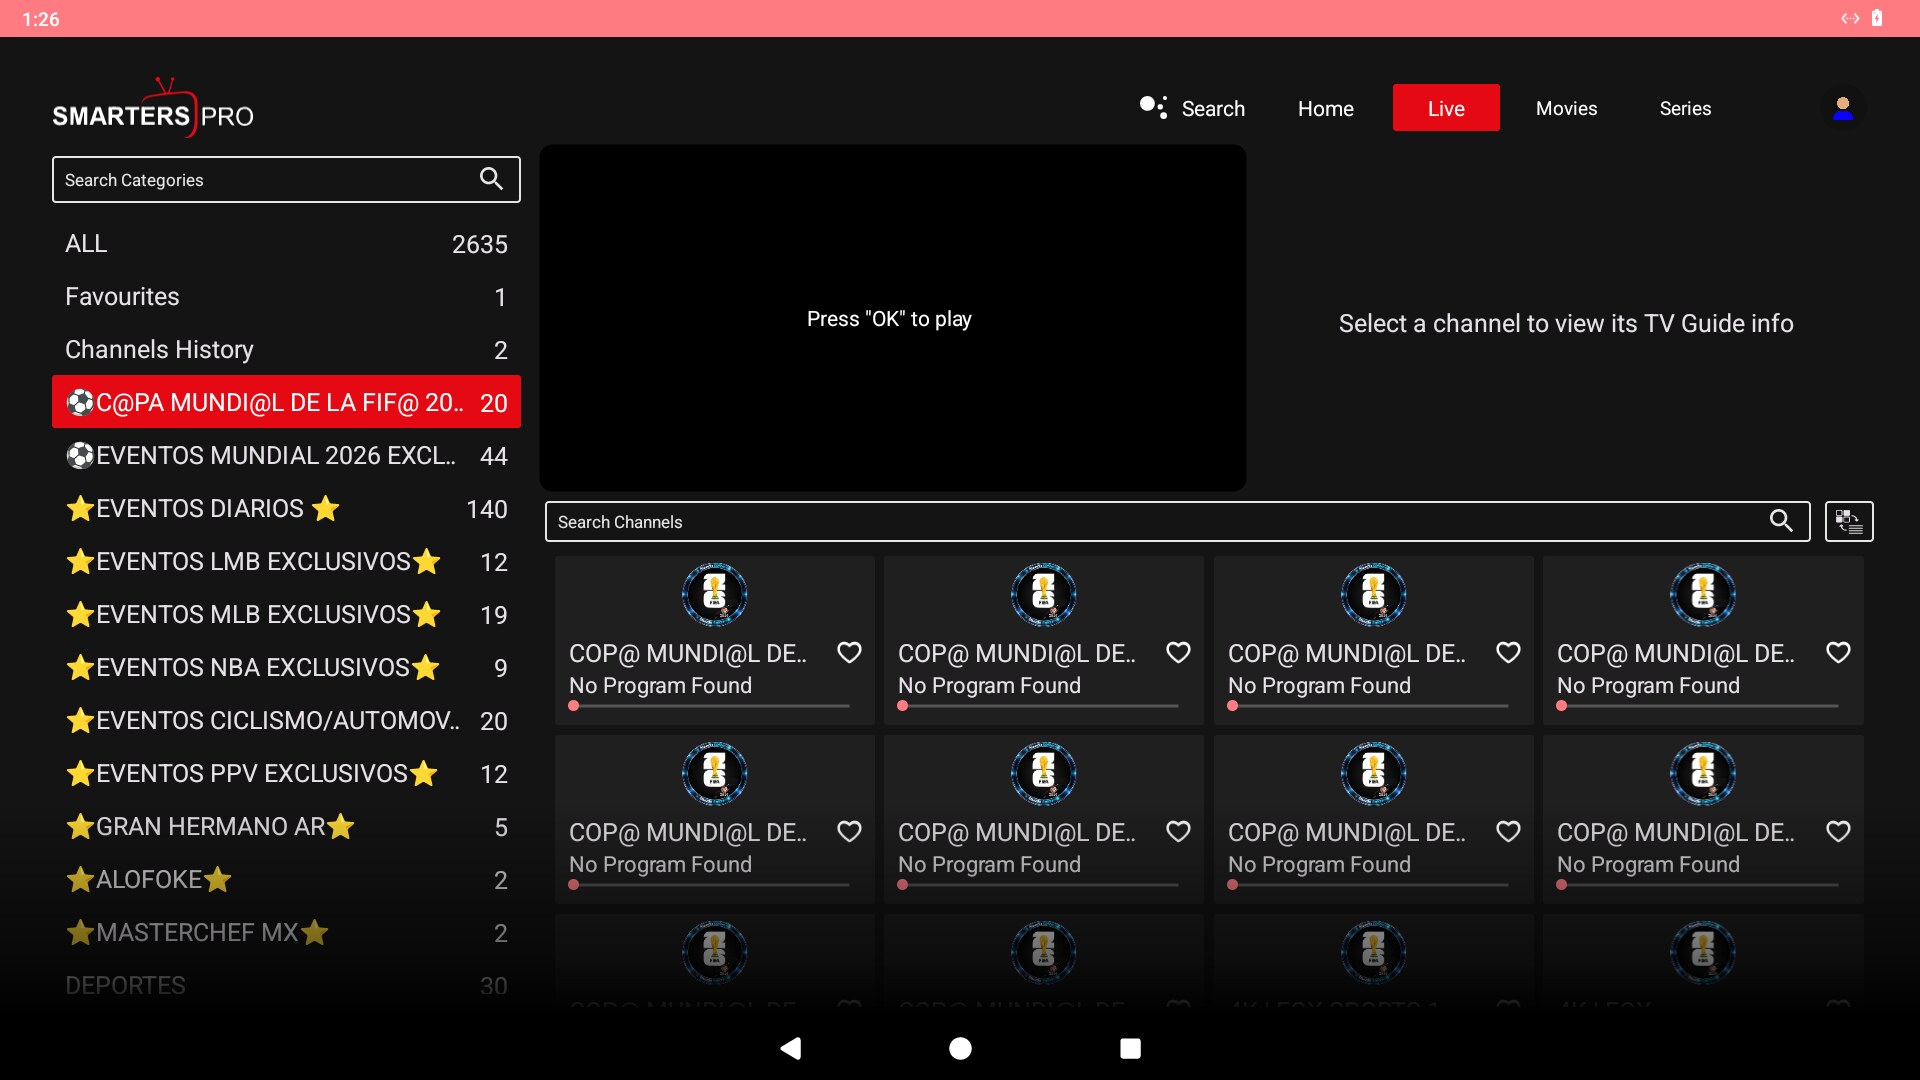Open the Search tab in the top navigation

[x=1213, y=108]
